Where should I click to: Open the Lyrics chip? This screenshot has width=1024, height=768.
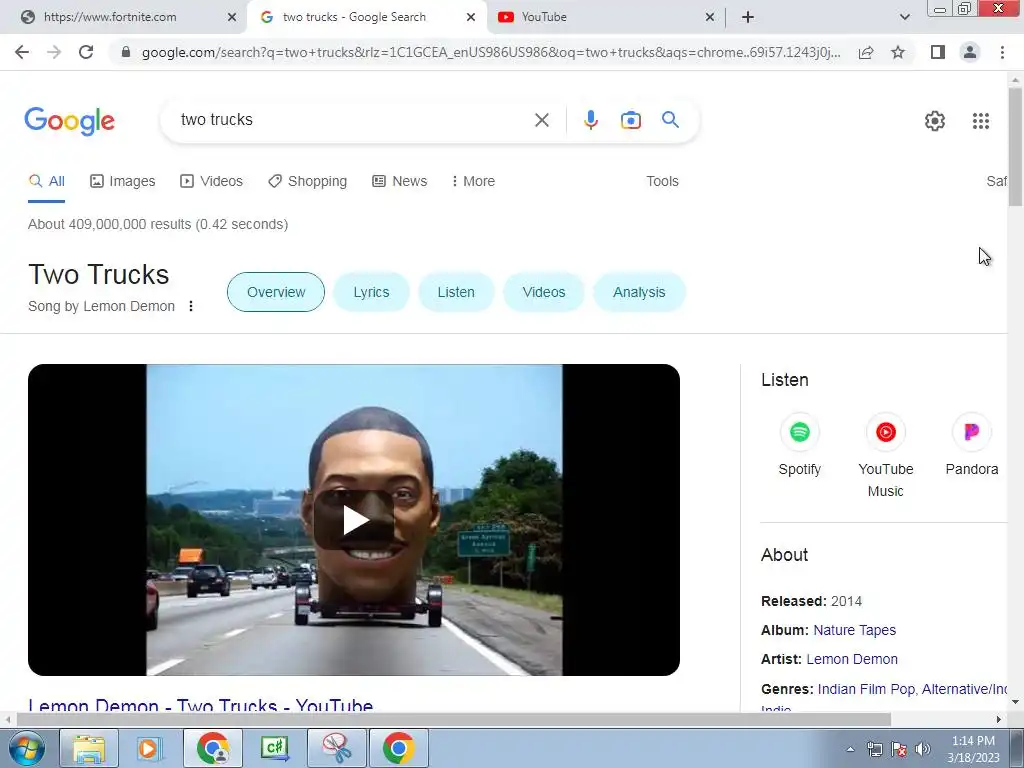coord(371,292)
